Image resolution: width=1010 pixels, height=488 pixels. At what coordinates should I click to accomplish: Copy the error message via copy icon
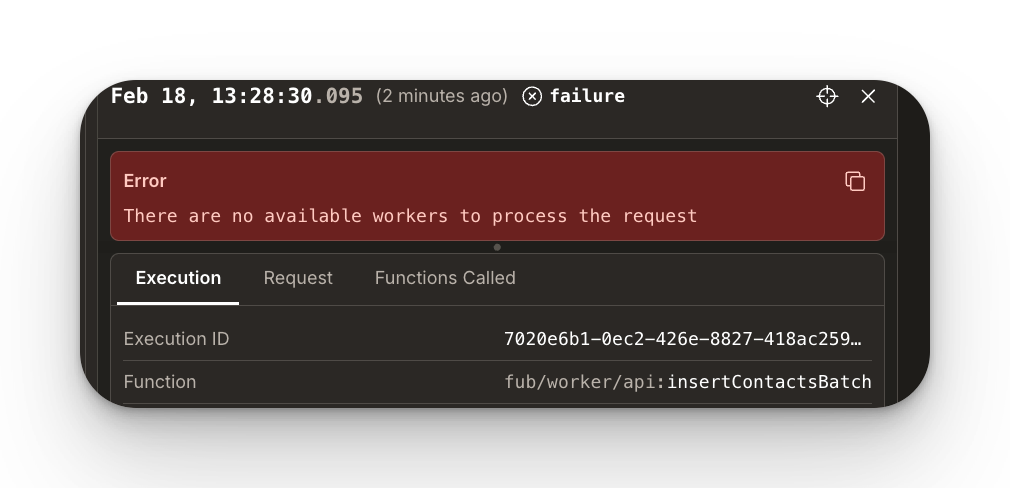point(855,181)
